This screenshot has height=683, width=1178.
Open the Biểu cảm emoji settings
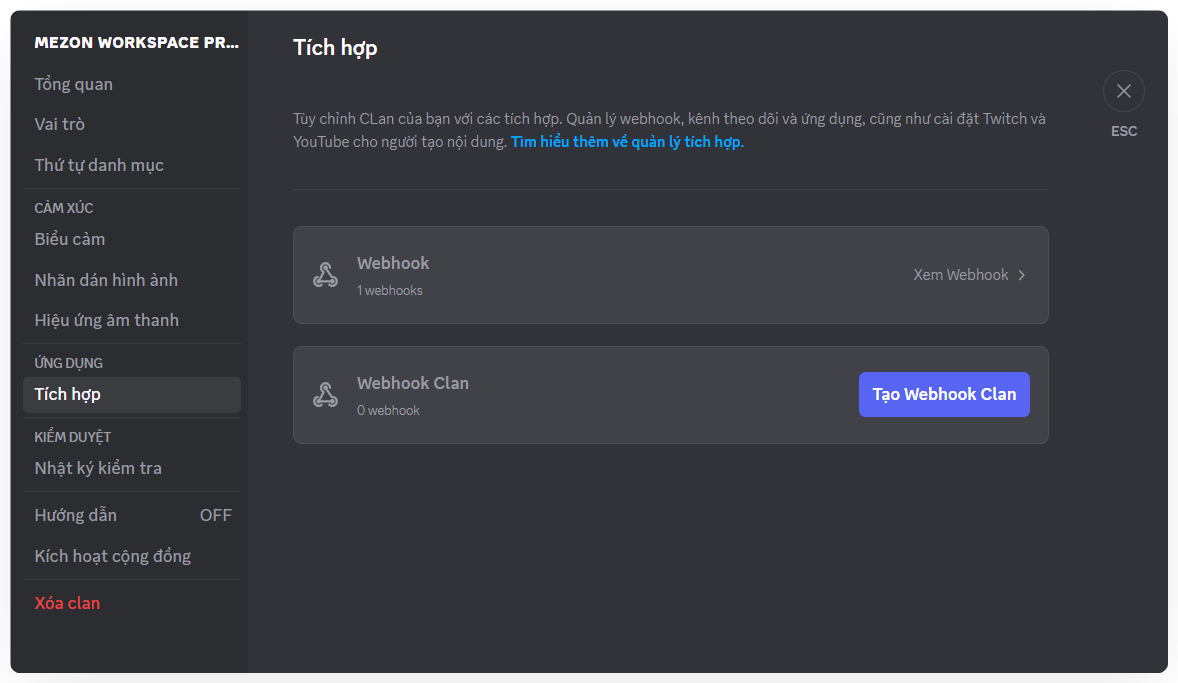(x=69, y=239)
